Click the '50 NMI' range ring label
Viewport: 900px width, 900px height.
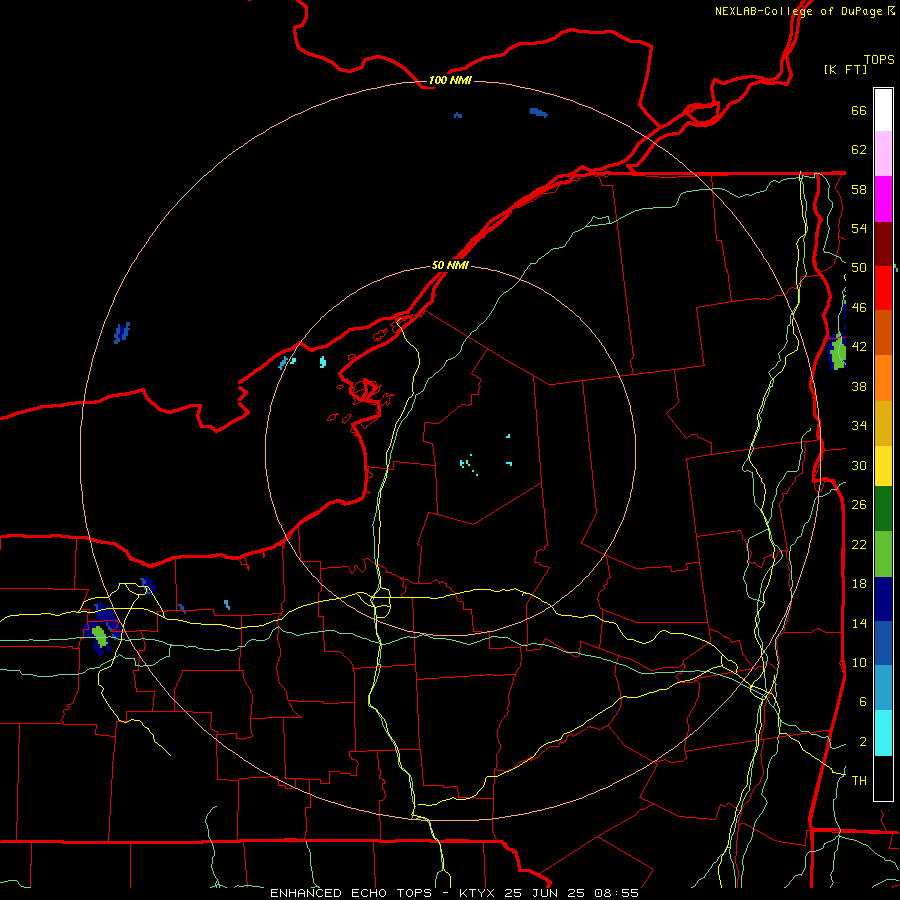[x=450, y=266]
